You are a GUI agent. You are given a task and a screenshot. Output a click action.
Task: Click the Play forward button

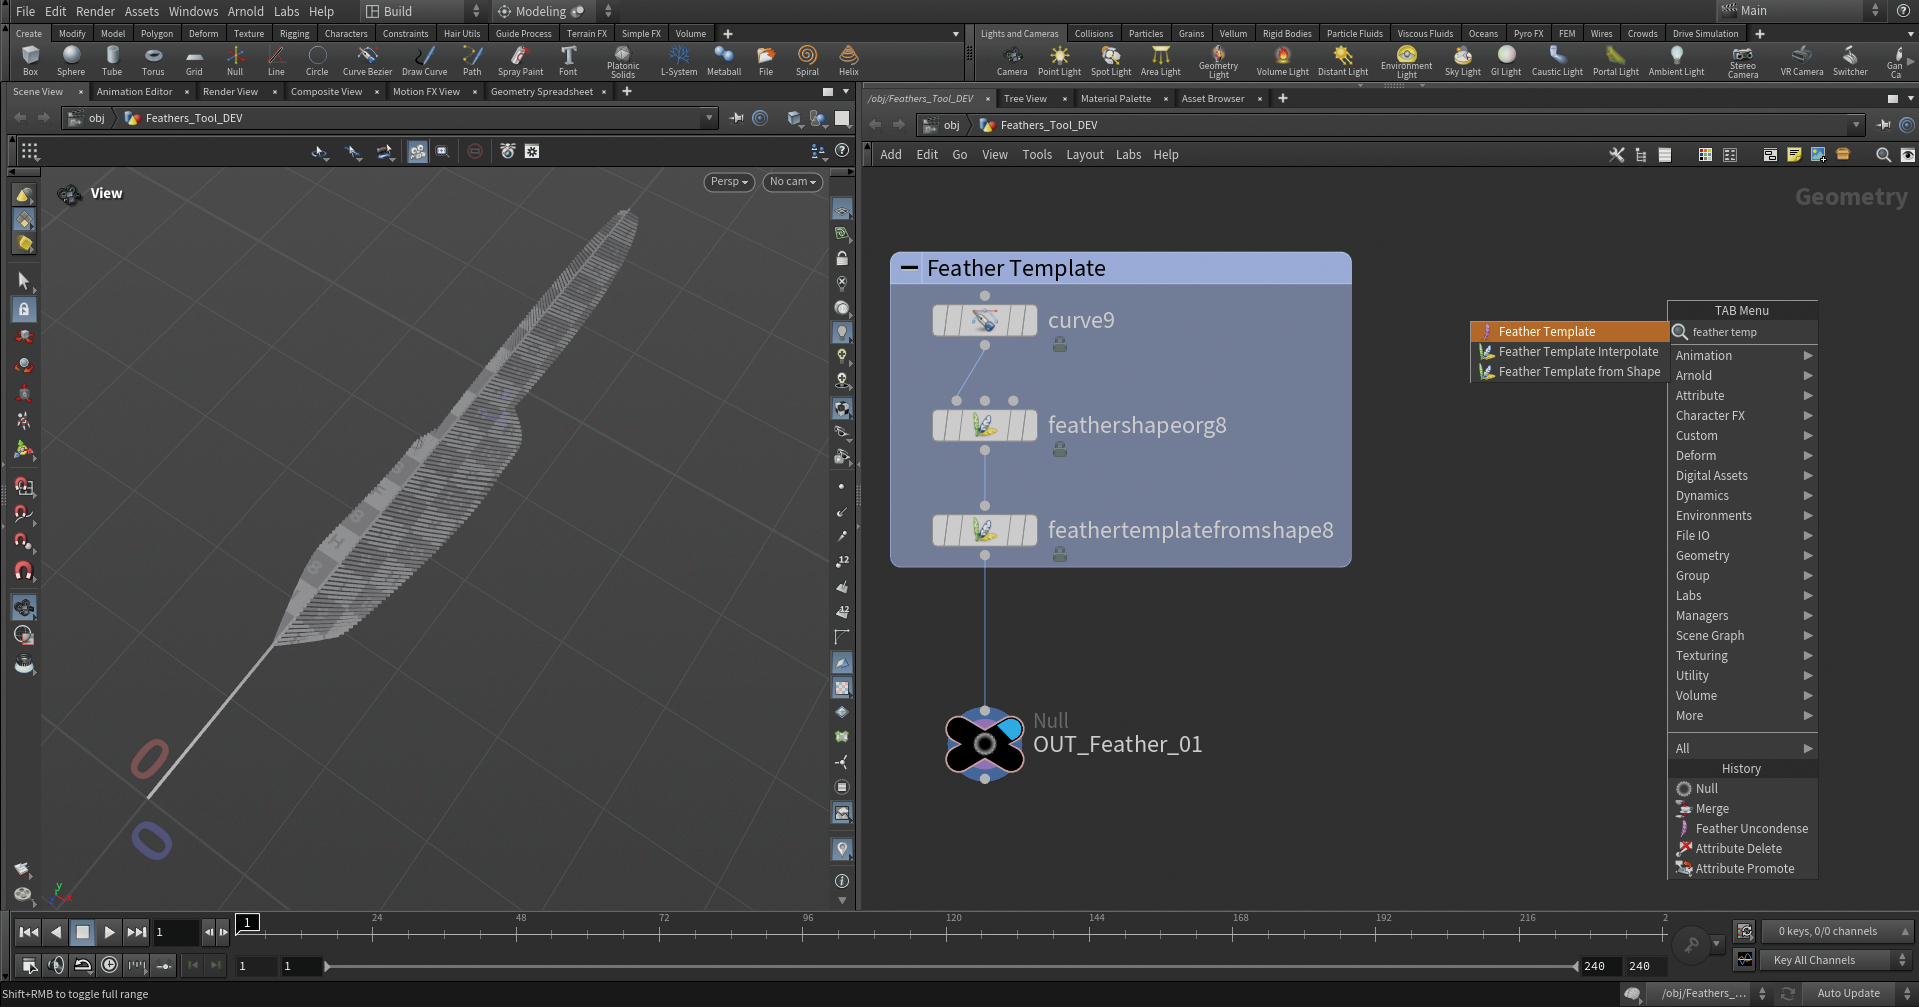(109, 932)
